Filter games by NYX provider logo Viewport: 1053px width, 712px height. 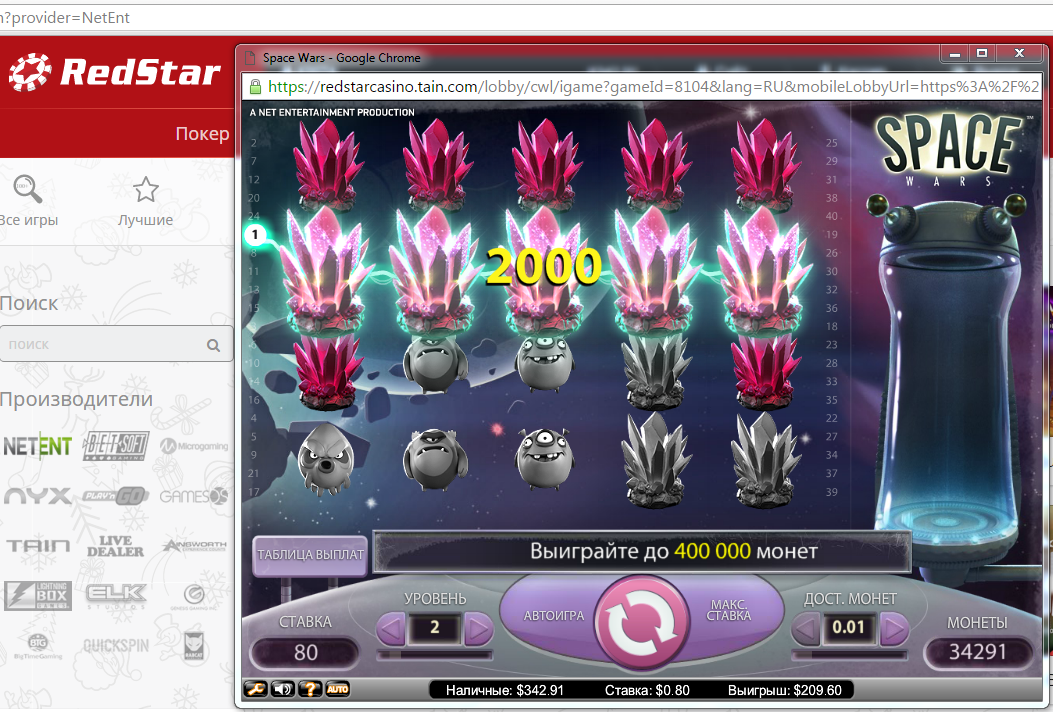(37, 496)
